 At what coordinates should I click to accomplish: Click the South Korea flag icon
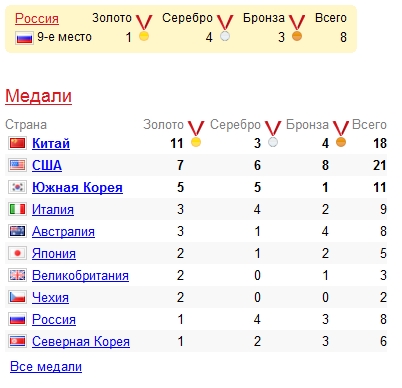coord(17,187)
